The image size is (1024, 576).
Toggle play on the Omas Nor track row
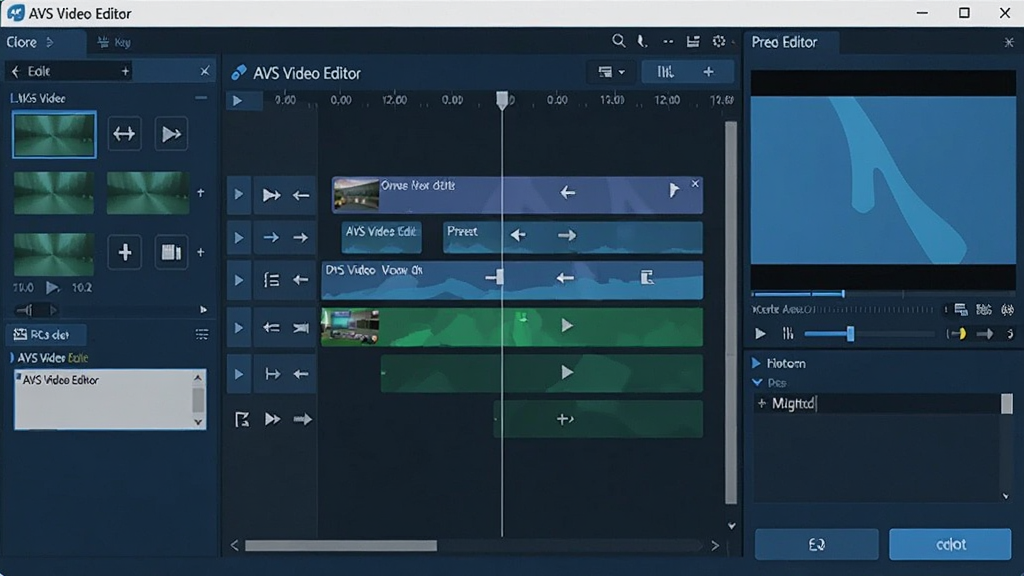(x=238, y=195)
